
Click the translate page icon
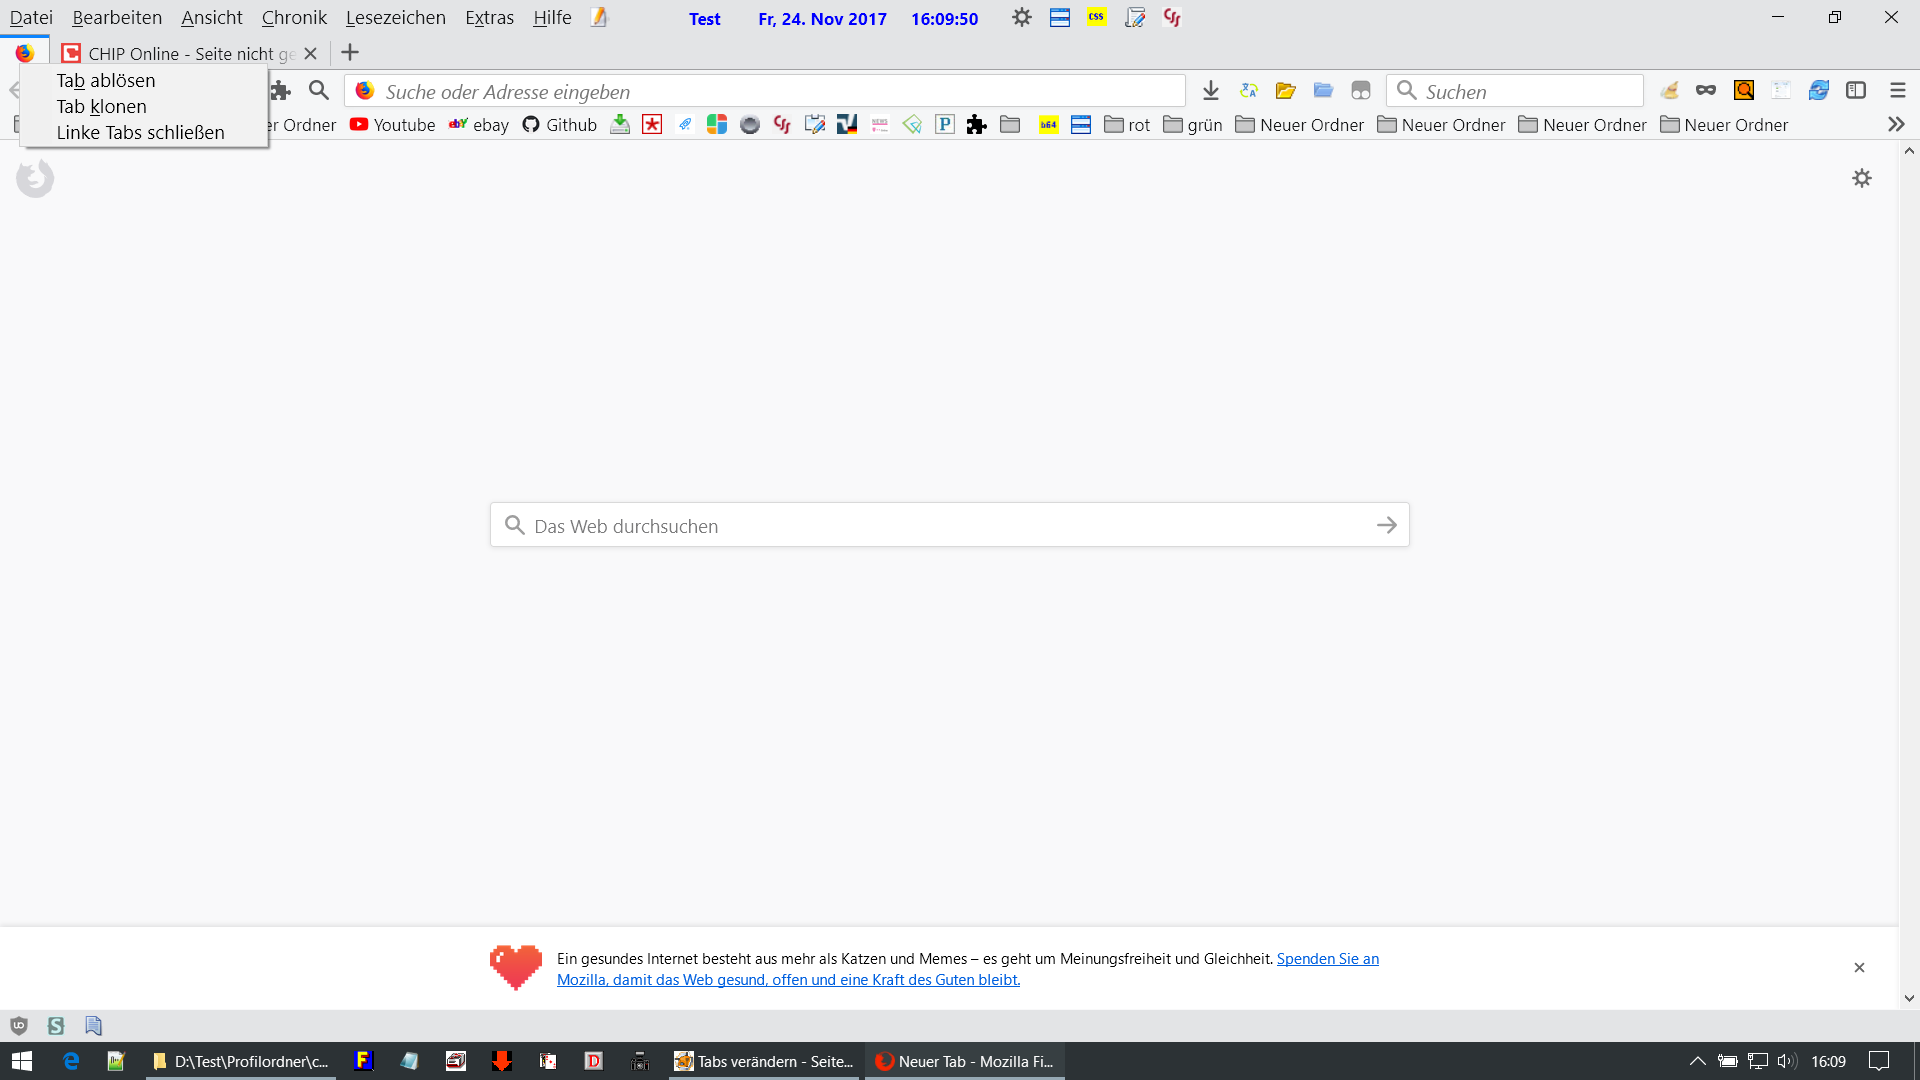tap(1248, 91)
